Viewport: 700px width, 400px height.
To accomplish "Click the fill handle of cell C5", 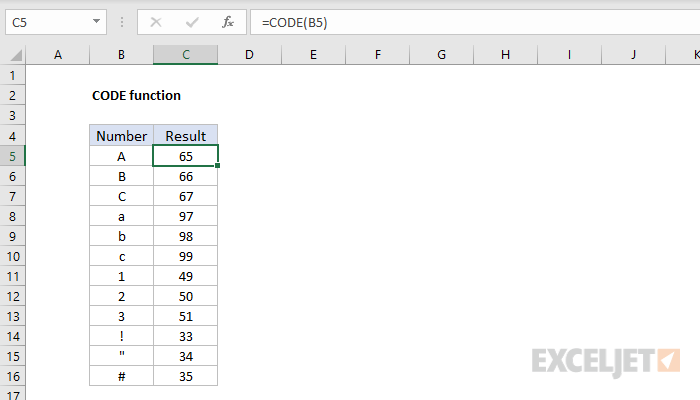I will click(218, 166).
